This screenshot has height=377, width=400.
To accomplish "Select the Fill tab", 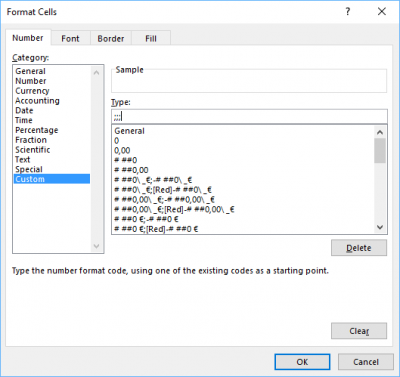I will (x=151, y=39).
